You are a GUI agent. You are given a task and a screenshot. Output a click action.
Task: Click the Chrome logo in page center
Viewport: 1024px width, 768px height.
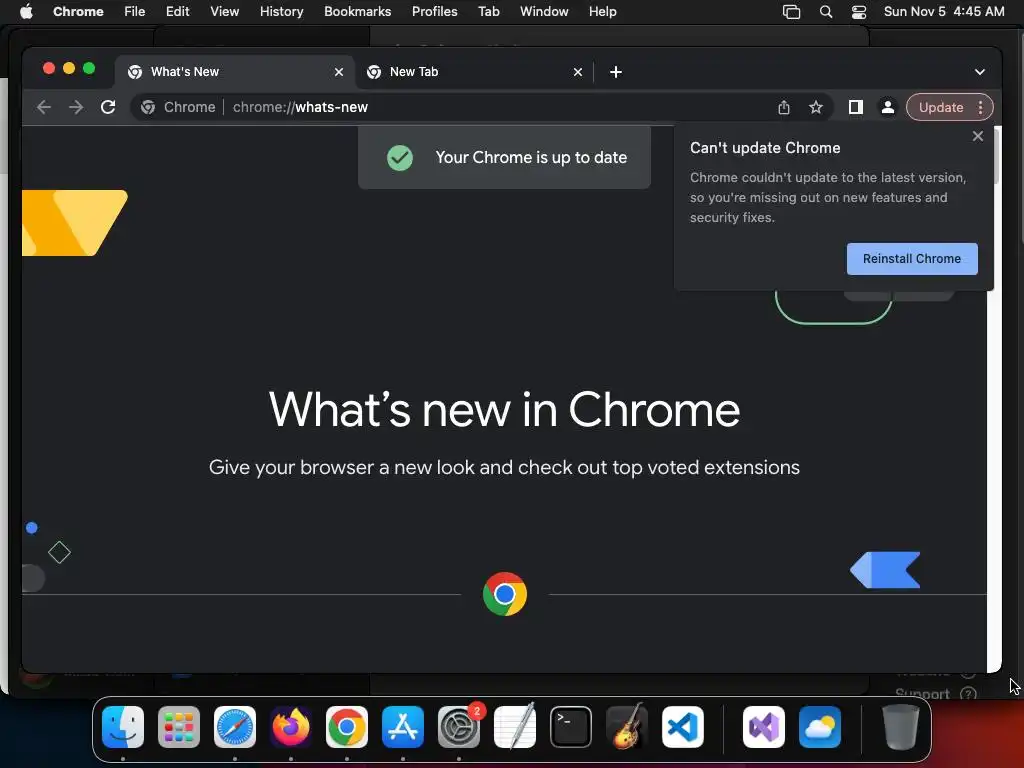coord(505,594)
